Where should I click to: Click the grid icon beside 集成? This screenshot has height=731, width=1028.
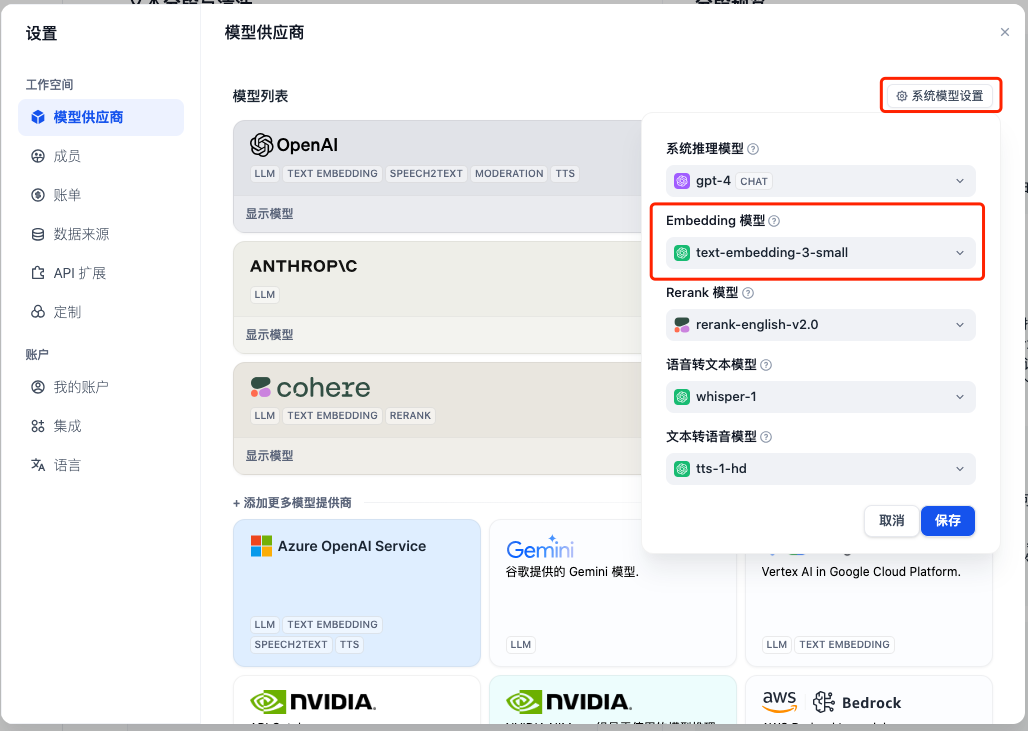pyautogui.click(x=38, y=426)
